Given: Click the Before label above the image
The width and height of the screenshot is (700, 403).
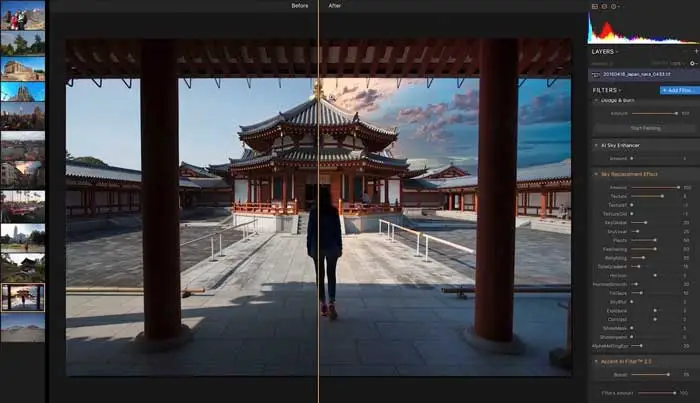Looking at the screenshot, I should tap(300, 6).
